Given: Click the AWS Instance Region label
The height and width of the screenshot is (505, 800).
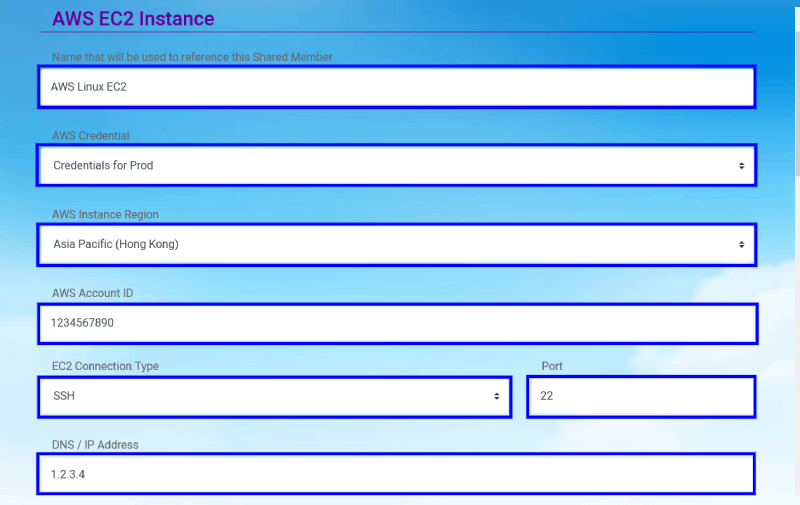Looking at the screenshot, I should (105, 214).
